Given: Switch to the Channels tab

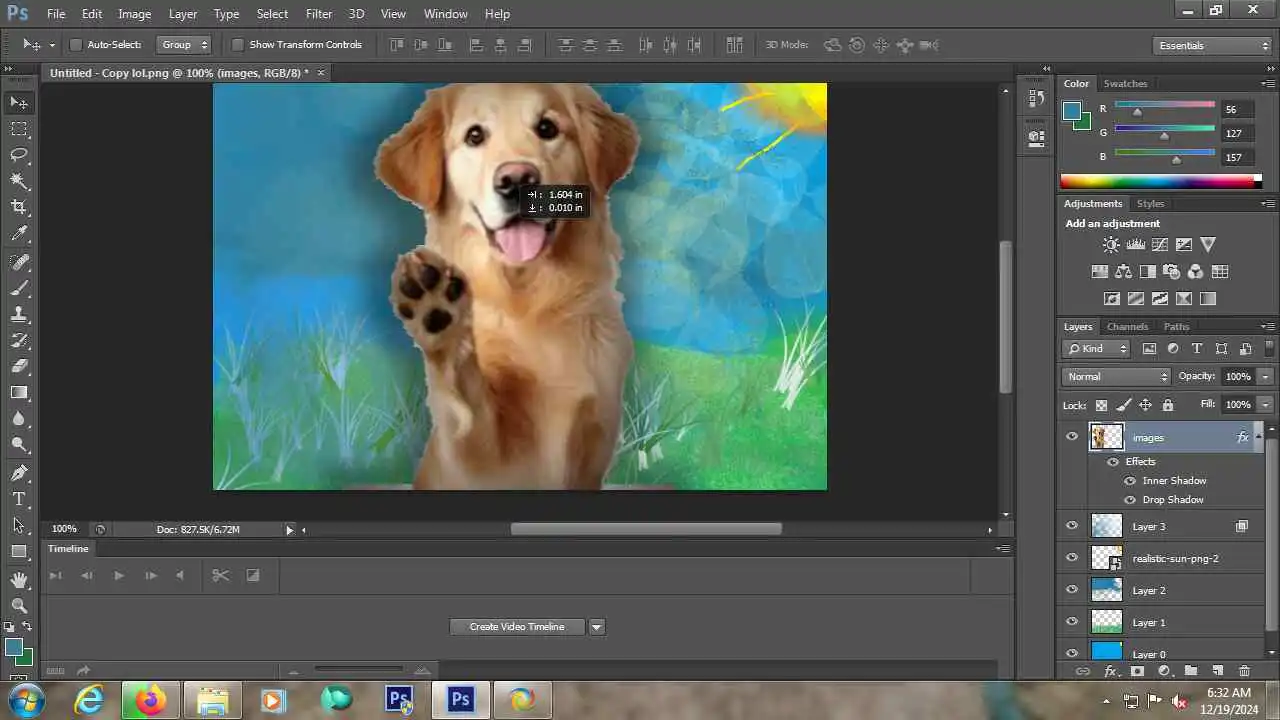Looking at the screenshot, I should [x=1127, y=327].
